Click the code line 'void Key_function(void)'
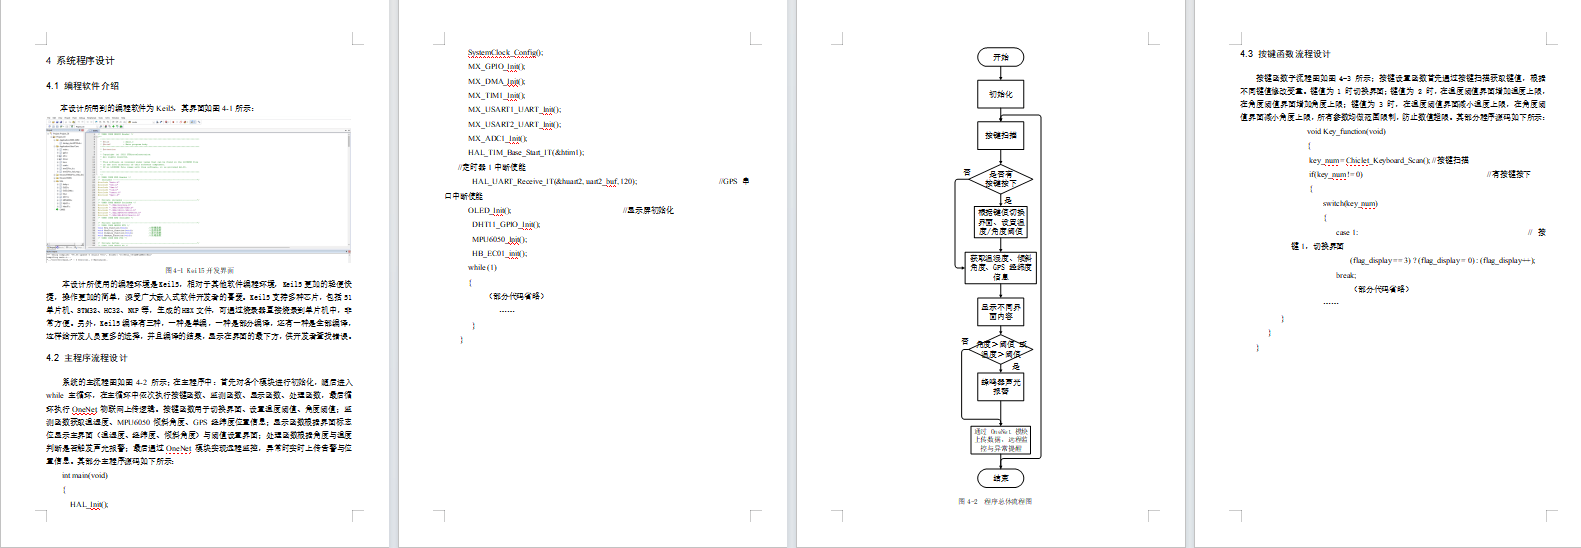1581x548 pixels. pyautogui.click(x=1346, y=132)
